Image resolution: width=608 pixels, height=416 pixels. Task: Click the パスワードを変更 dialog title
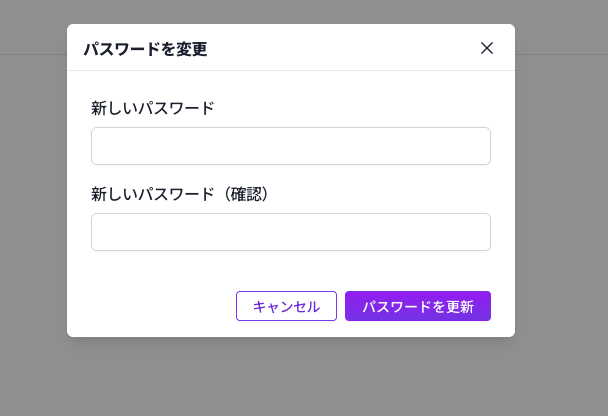(x=145, y=49)
